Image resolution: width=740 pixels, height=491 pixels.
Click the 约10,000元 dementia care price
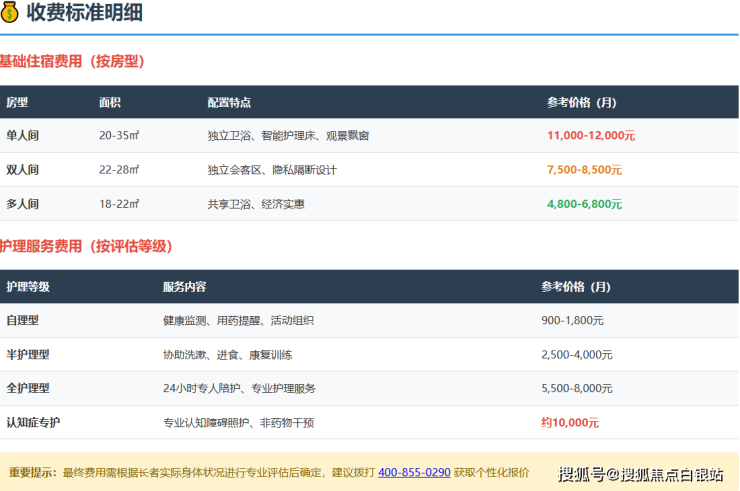pos(570,422)
